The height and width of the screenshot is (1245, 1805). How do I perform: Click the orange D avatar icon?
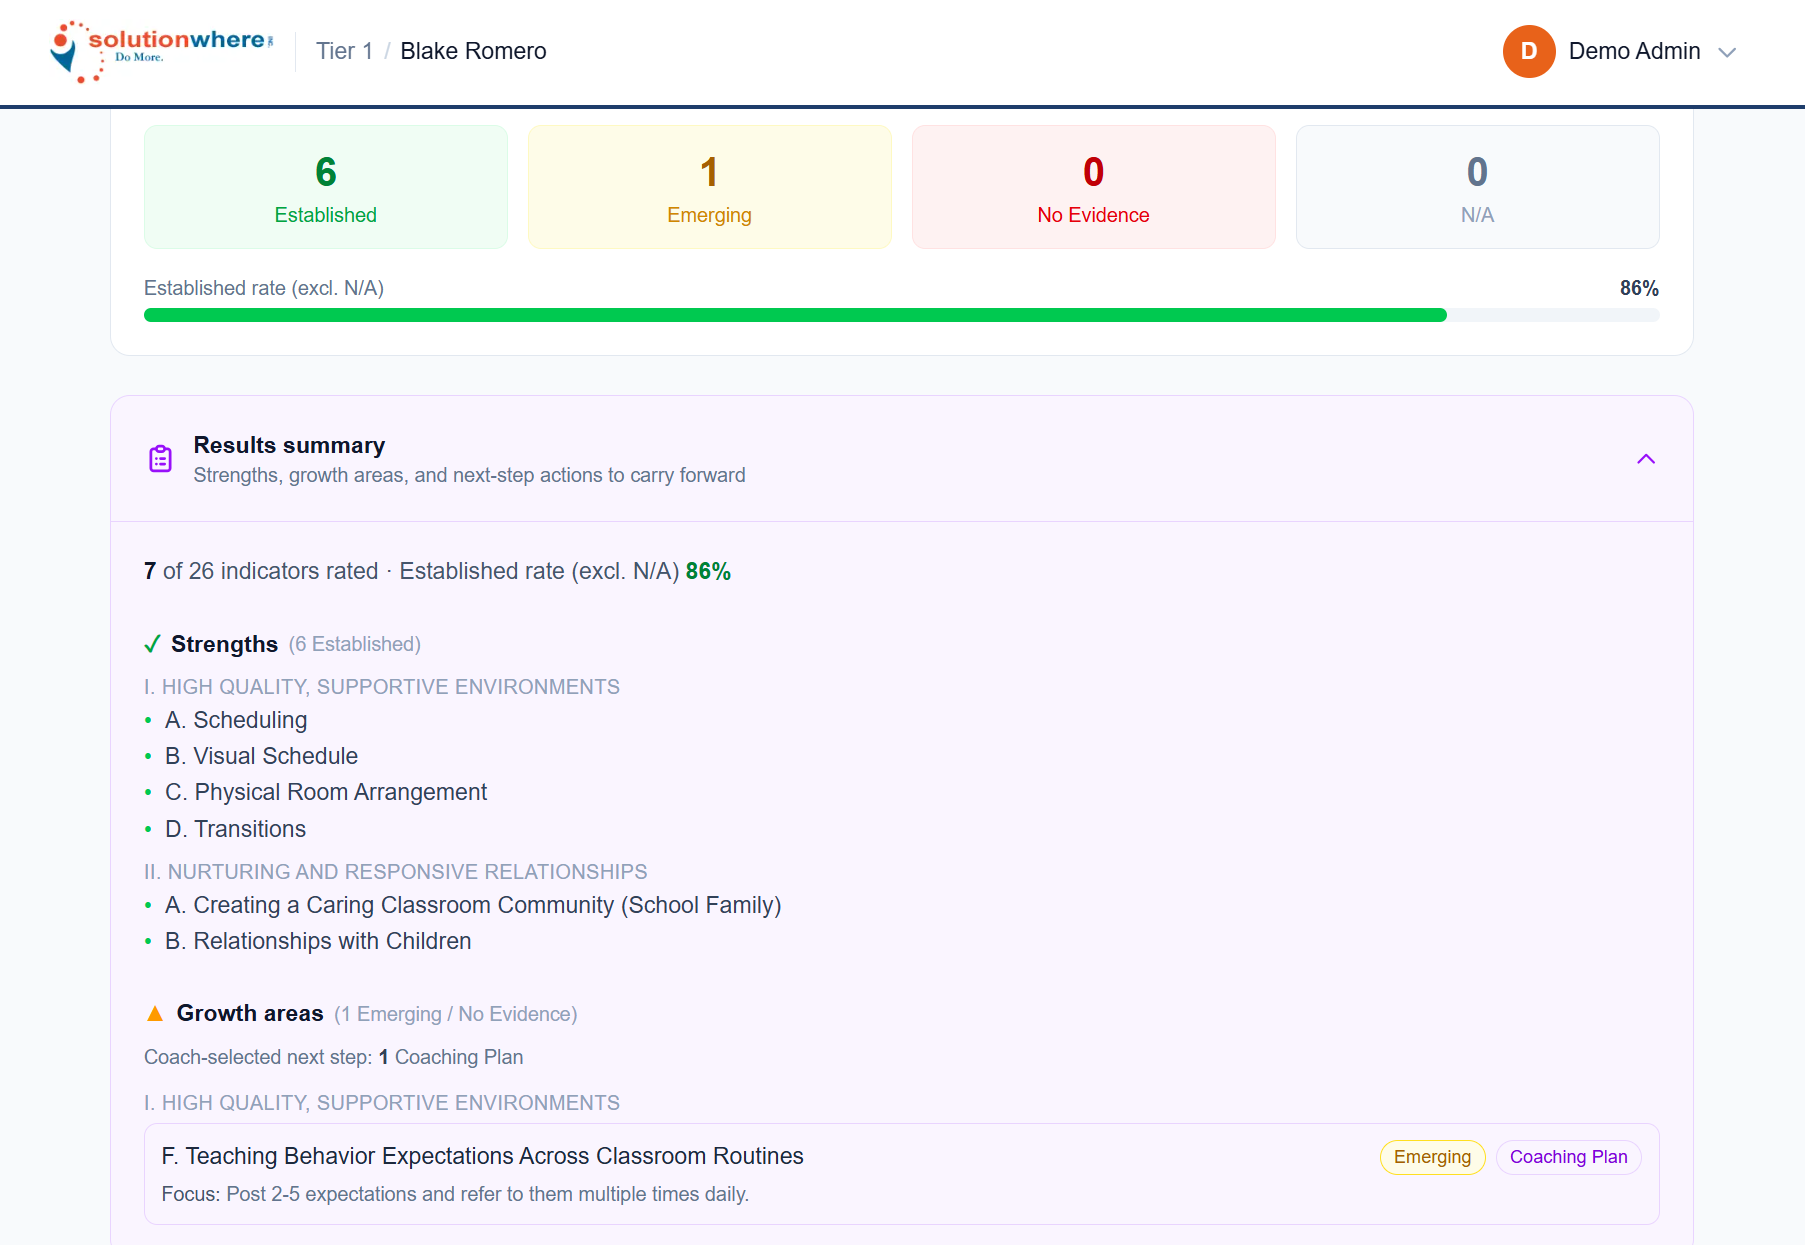pyautogui.click(x=1528, y=51)
